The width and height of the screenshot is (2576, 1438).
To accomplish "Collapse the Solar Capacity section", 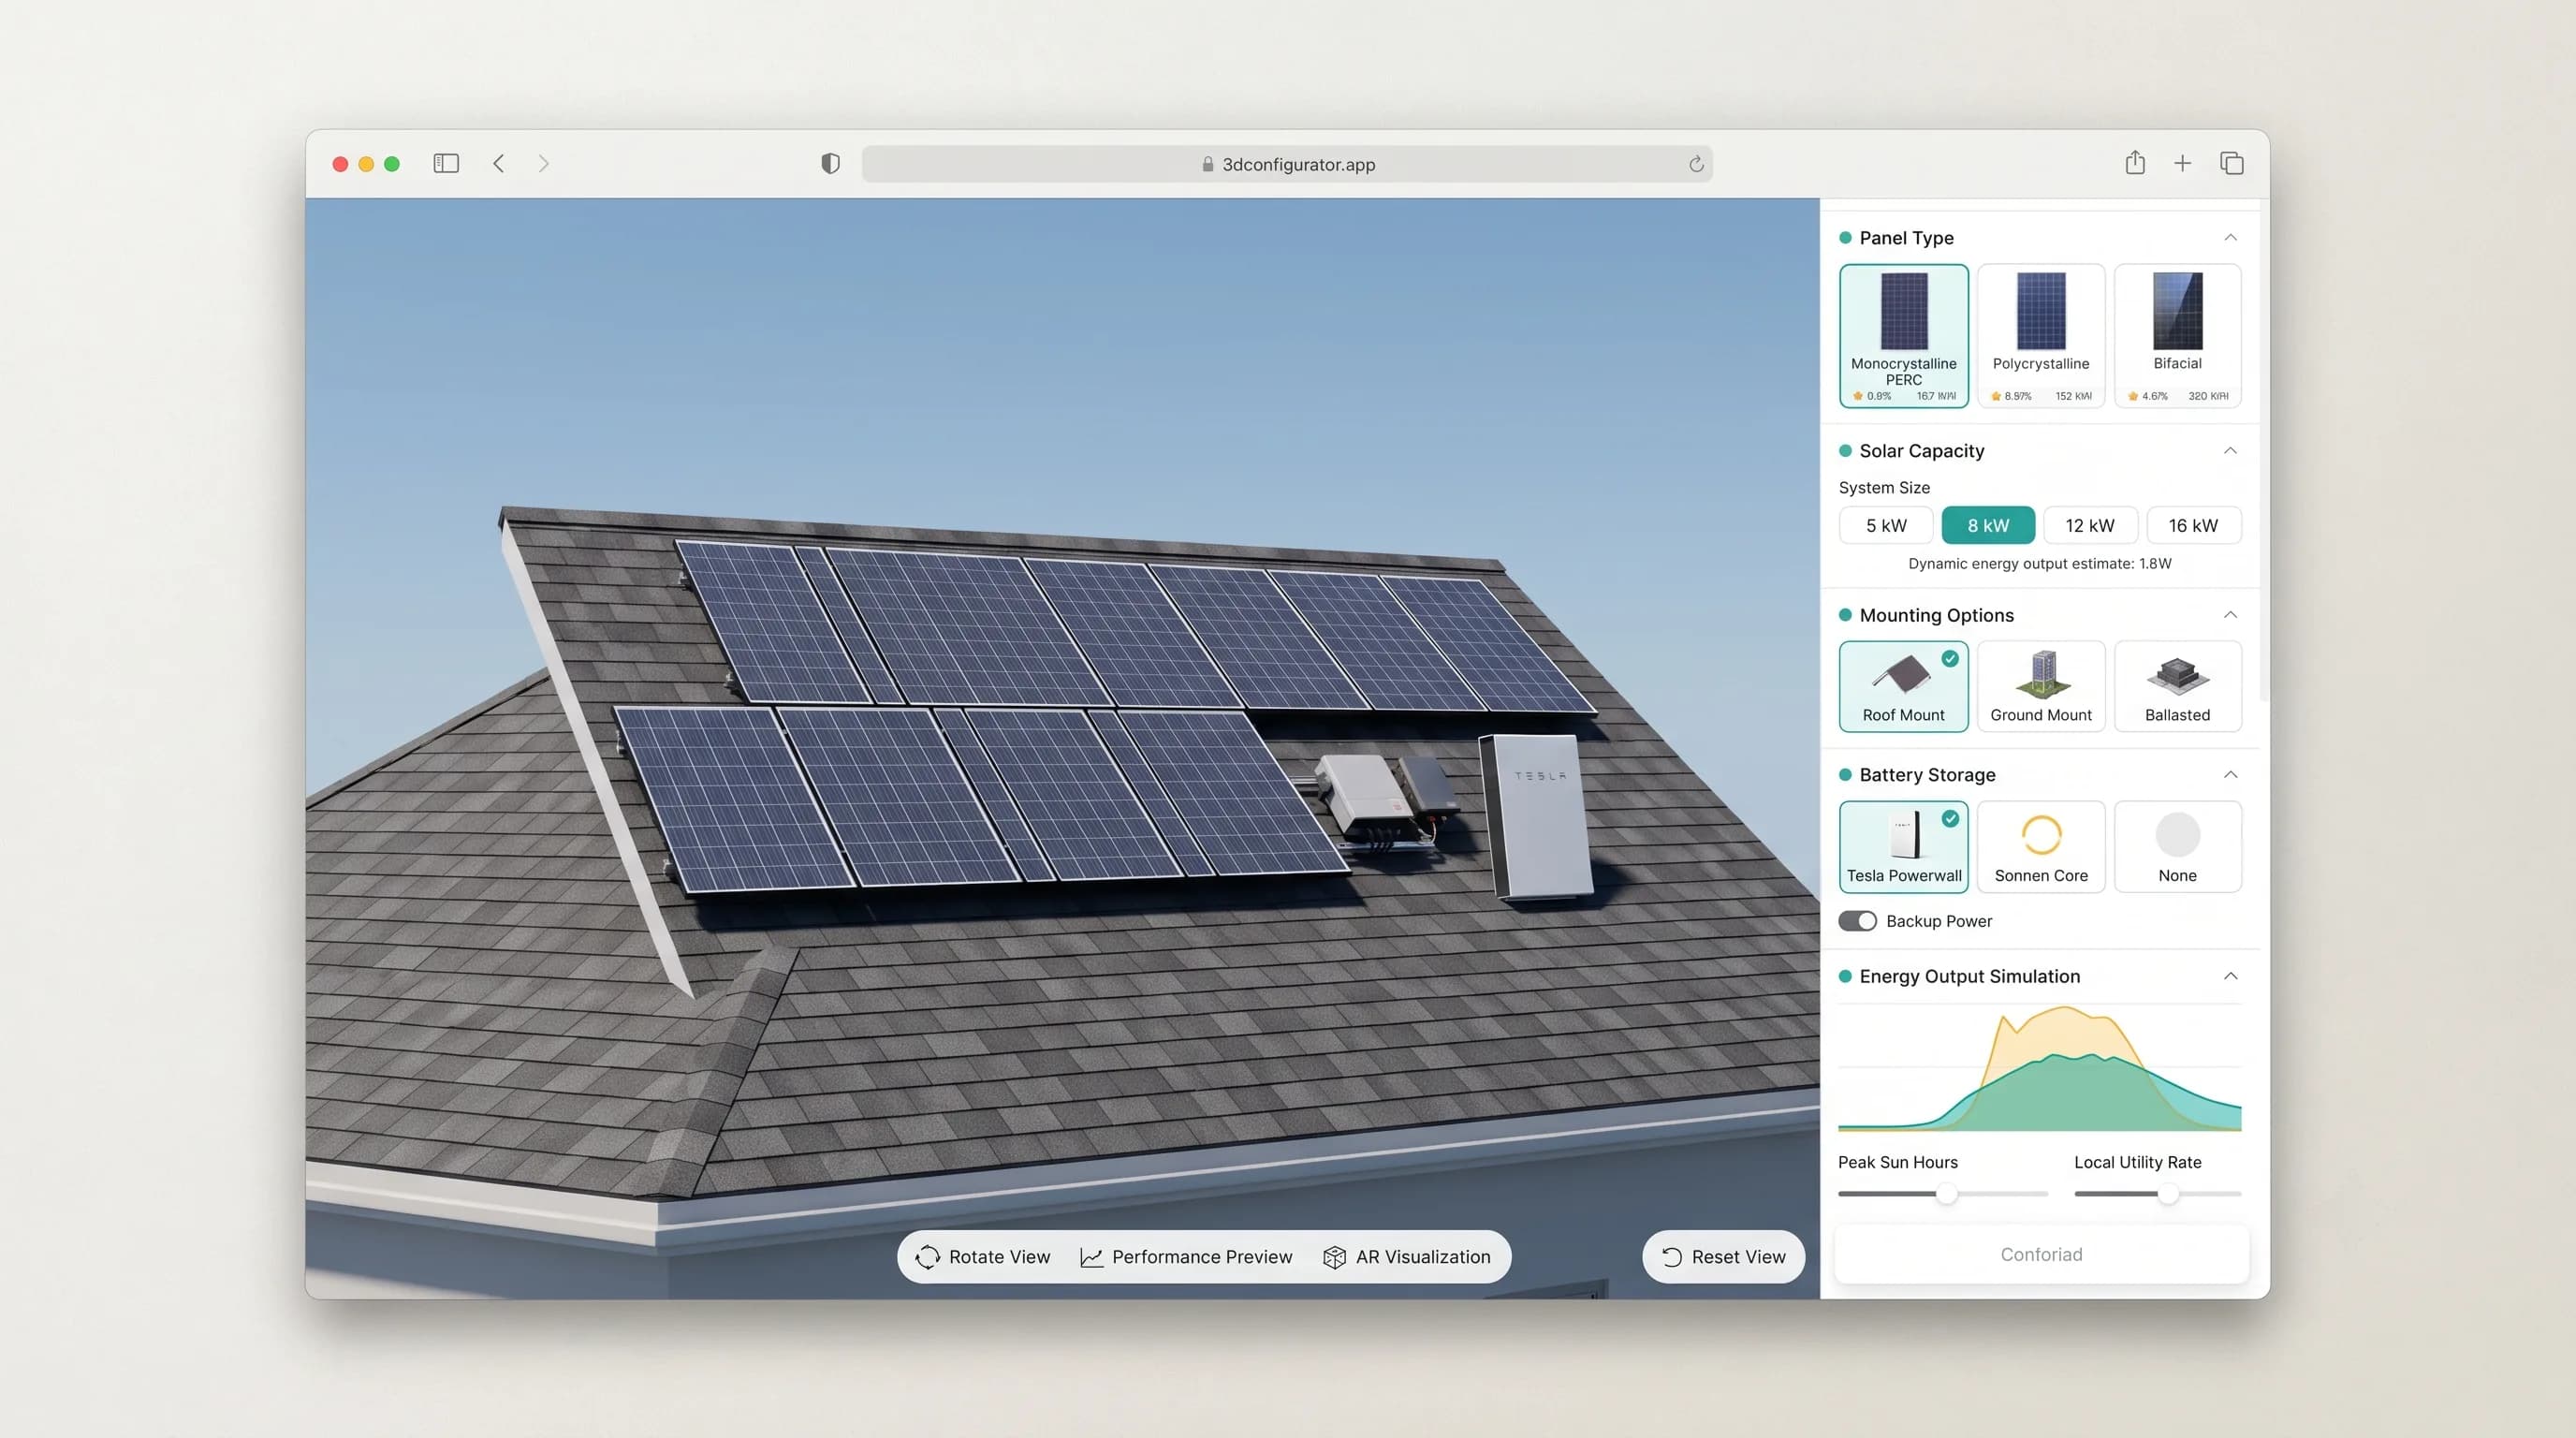I will point(2230,451).
